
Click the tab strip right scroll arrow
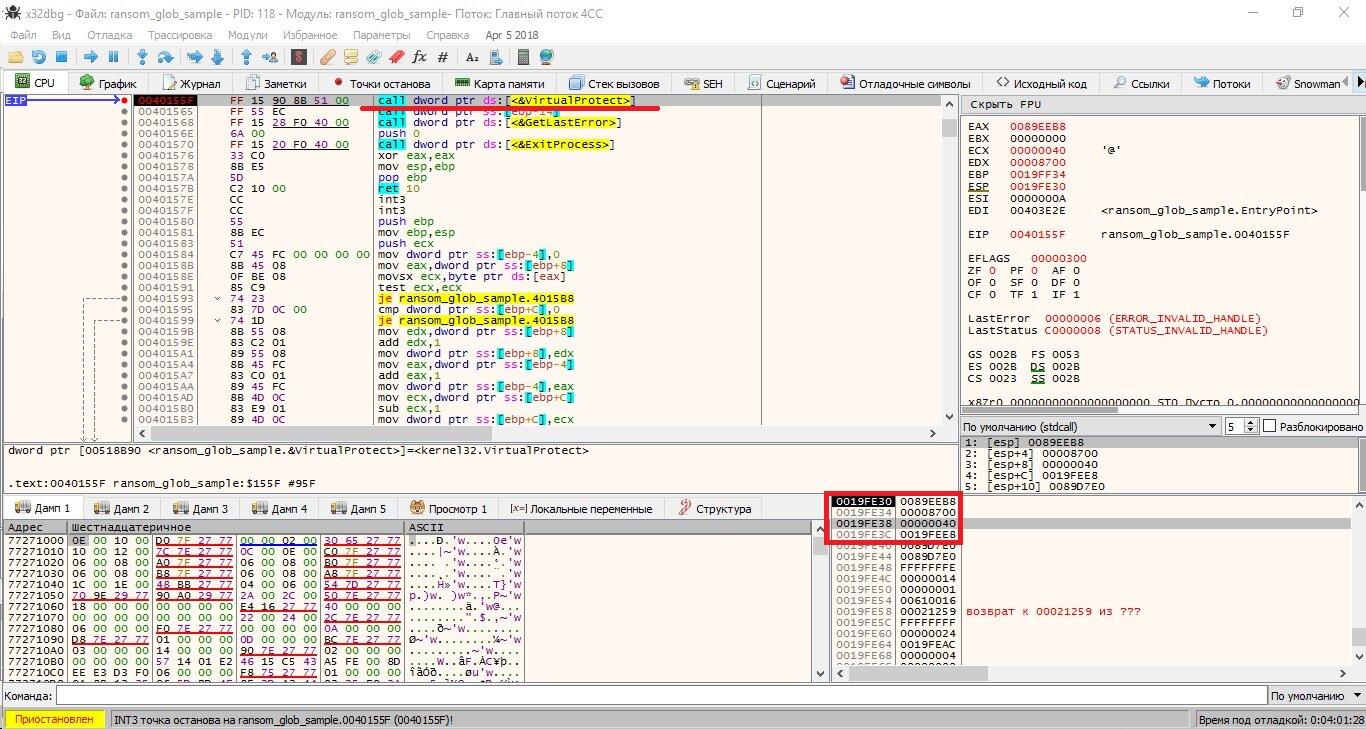pyautogui.click(x=1359, y=83)
